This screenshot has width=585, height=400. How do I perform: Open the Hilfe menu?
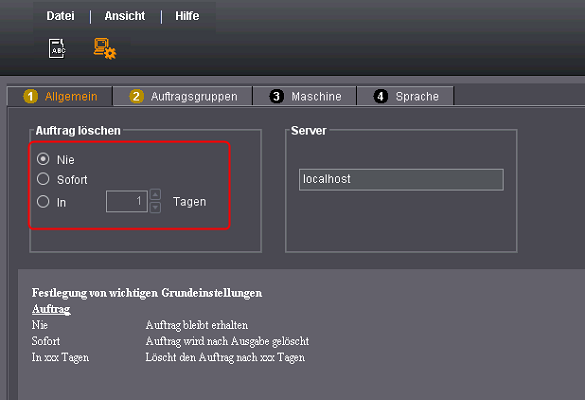point(187,16)
